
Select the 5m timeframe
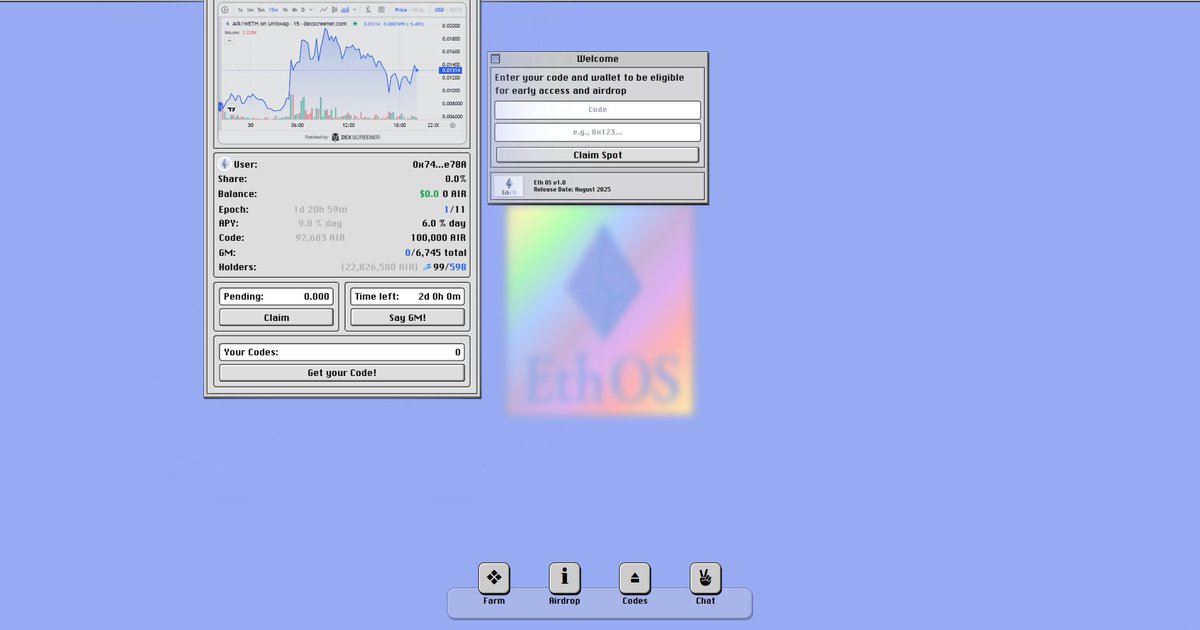point(261,10)
